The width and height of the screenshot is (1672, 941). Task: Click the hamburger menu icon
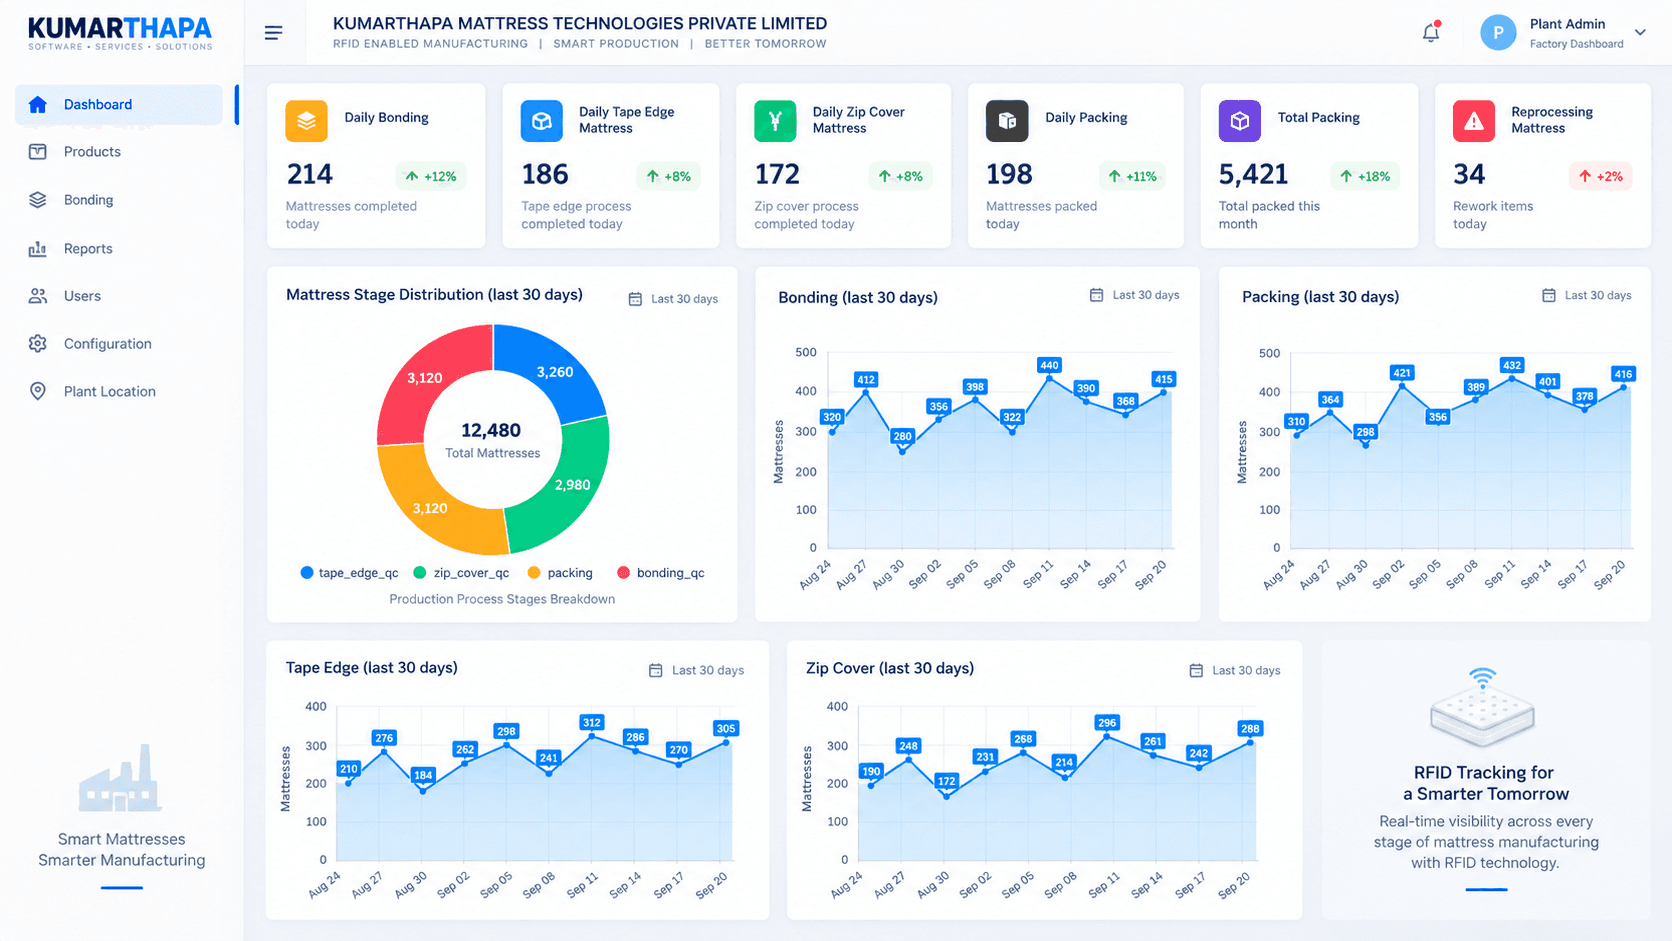coord(273,33)
